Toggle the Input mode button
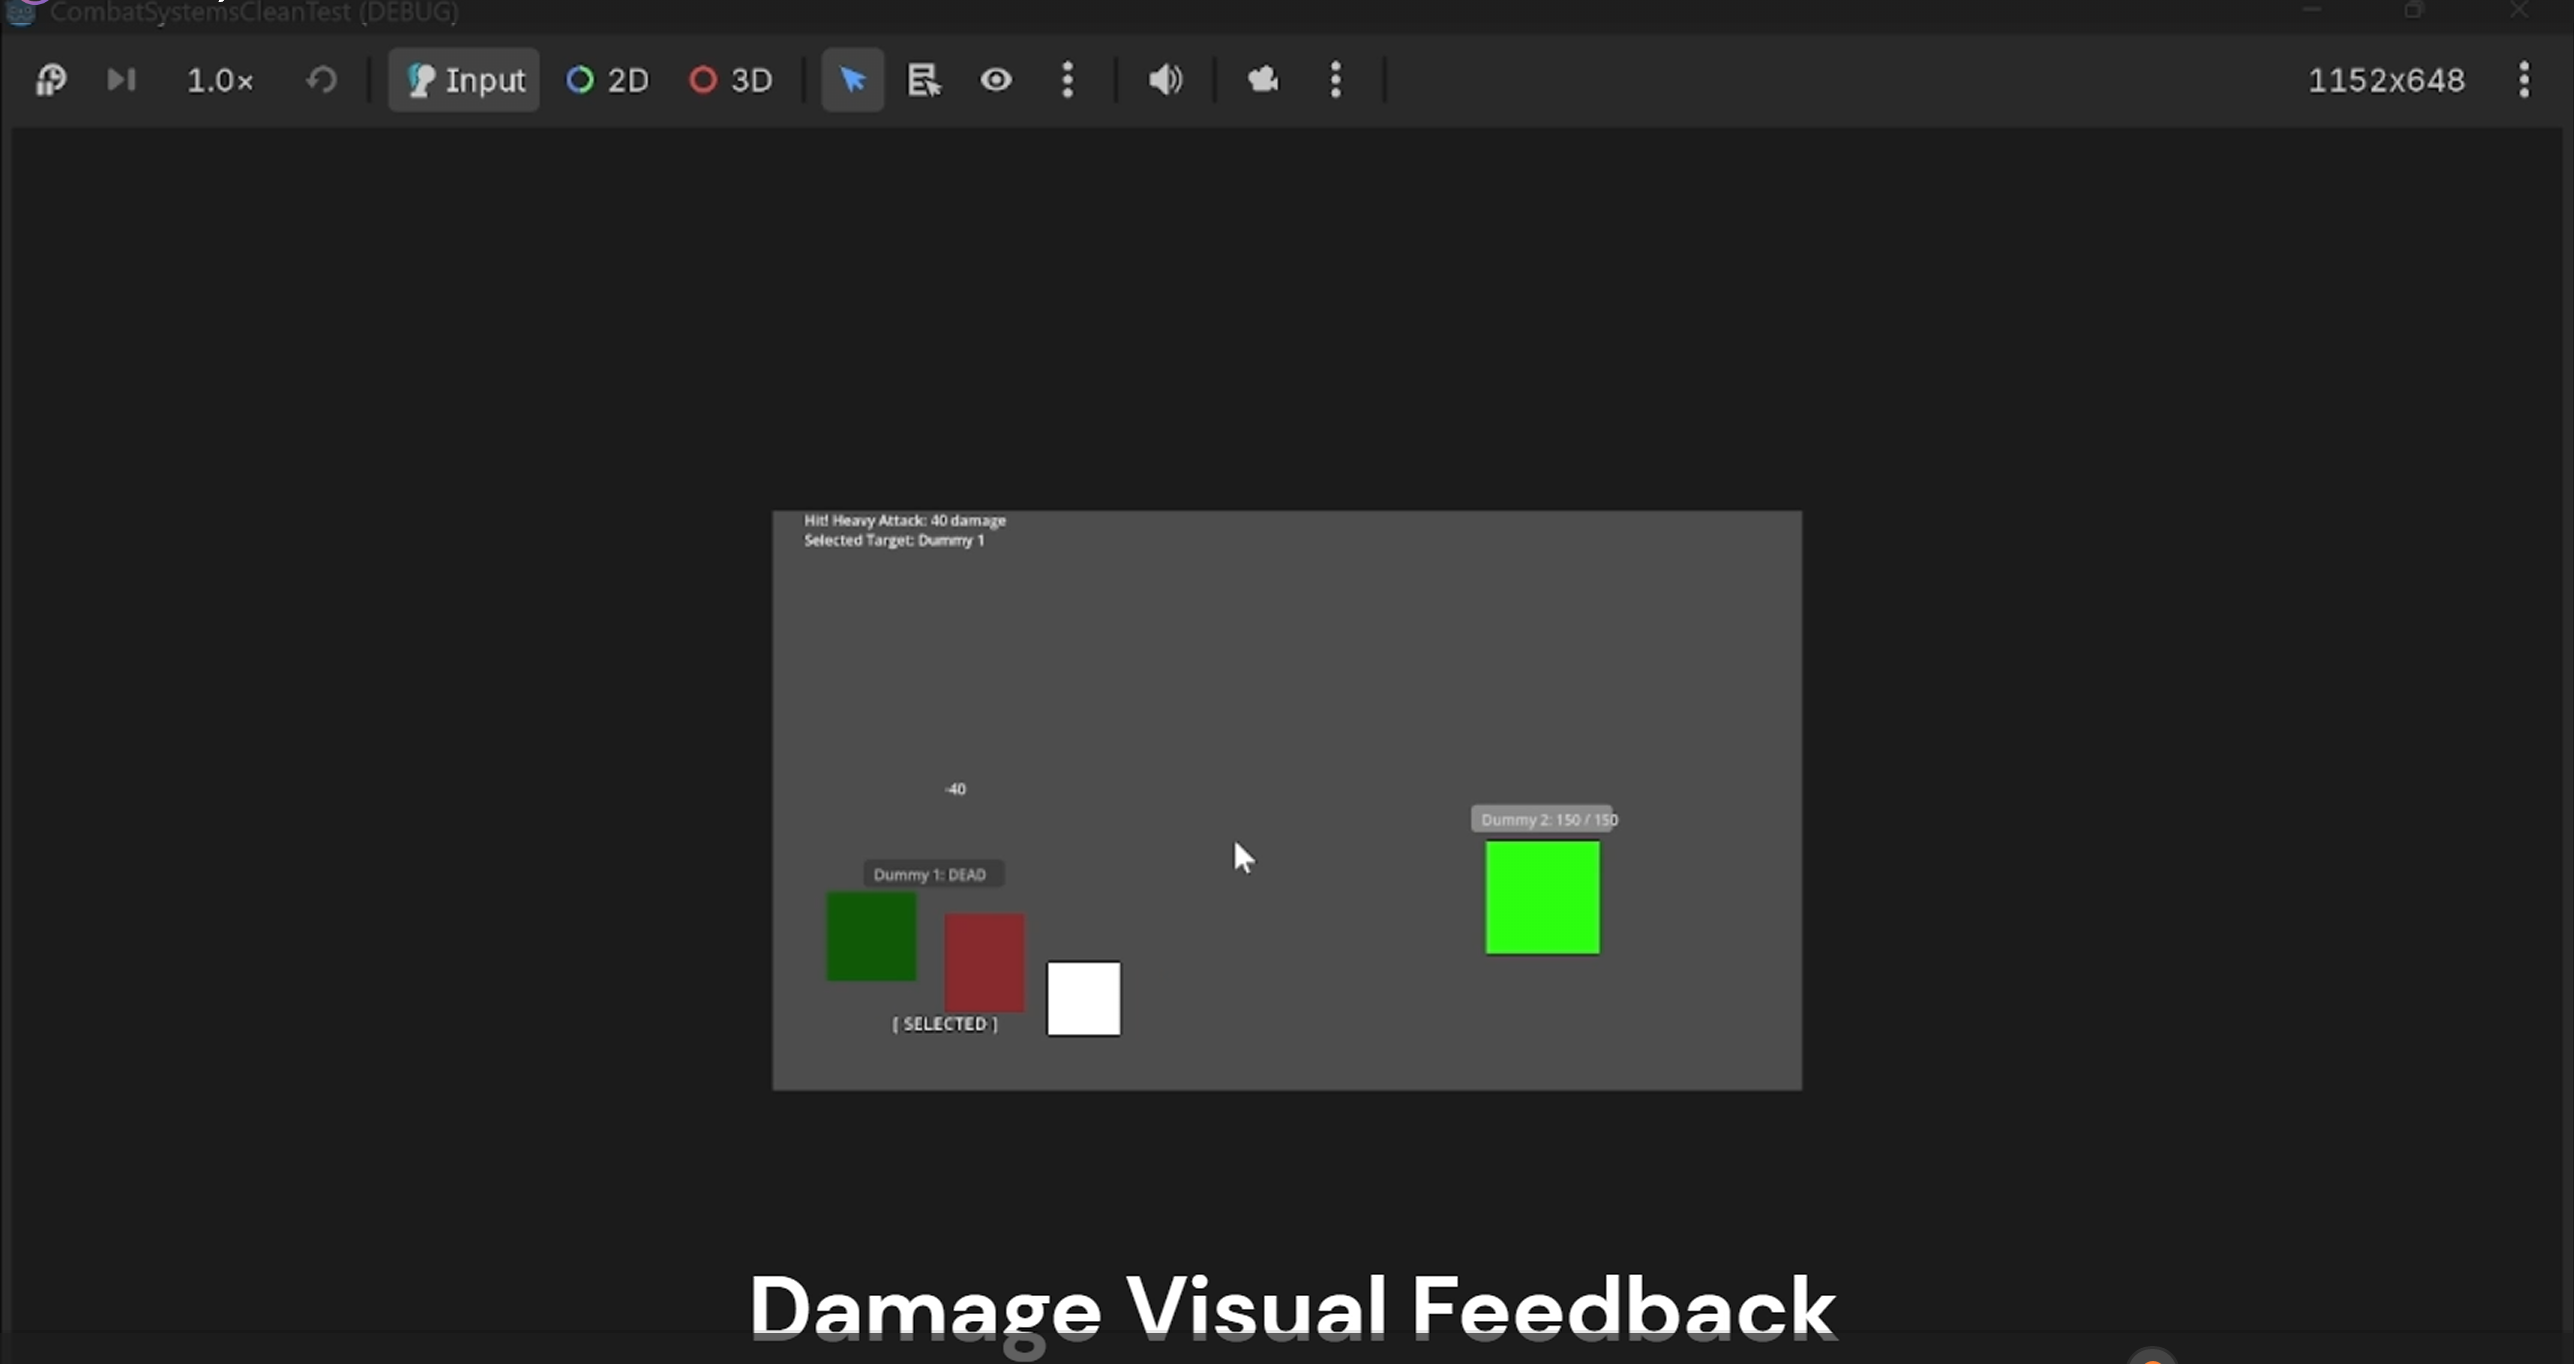 [464, 80]
